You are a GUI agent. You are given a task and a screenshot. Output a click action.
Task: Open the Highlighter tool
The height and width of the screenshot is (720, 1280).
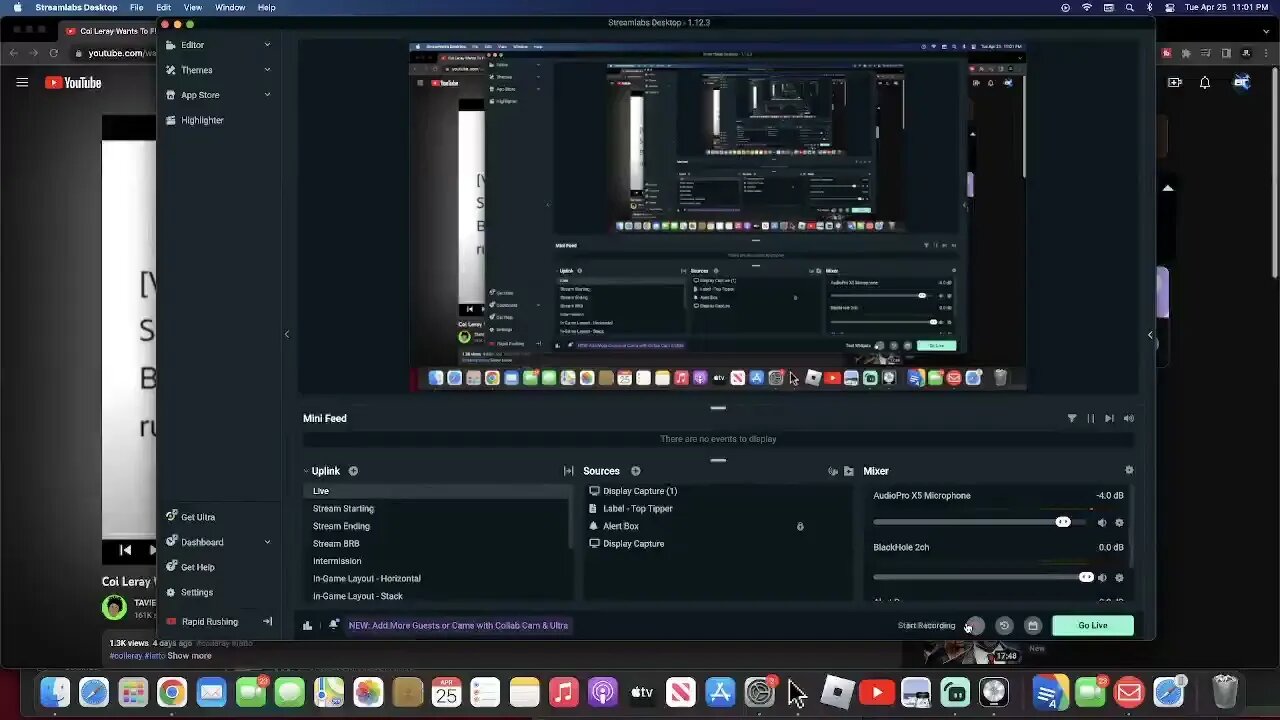[x=202, y=120]
